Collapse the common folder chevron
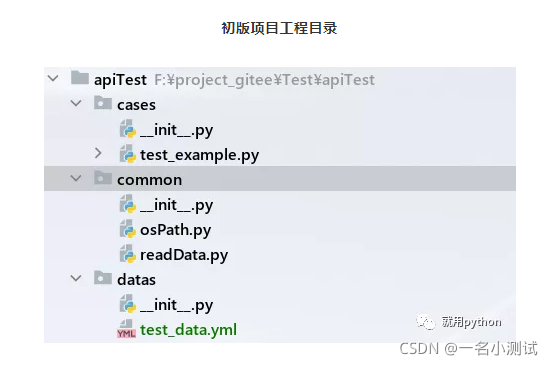This screenshot has height=365, width=553. [76, 178]
